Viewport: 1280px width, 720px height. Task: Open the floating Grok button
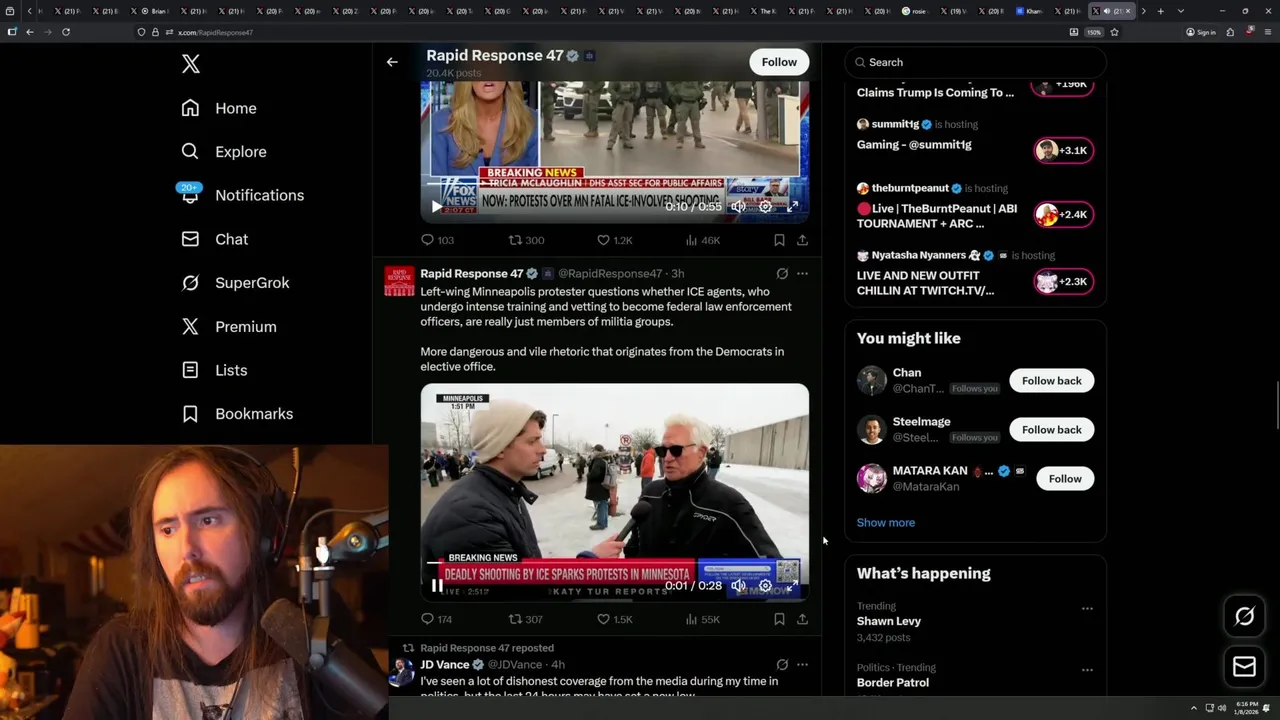tap(1244, 617)
